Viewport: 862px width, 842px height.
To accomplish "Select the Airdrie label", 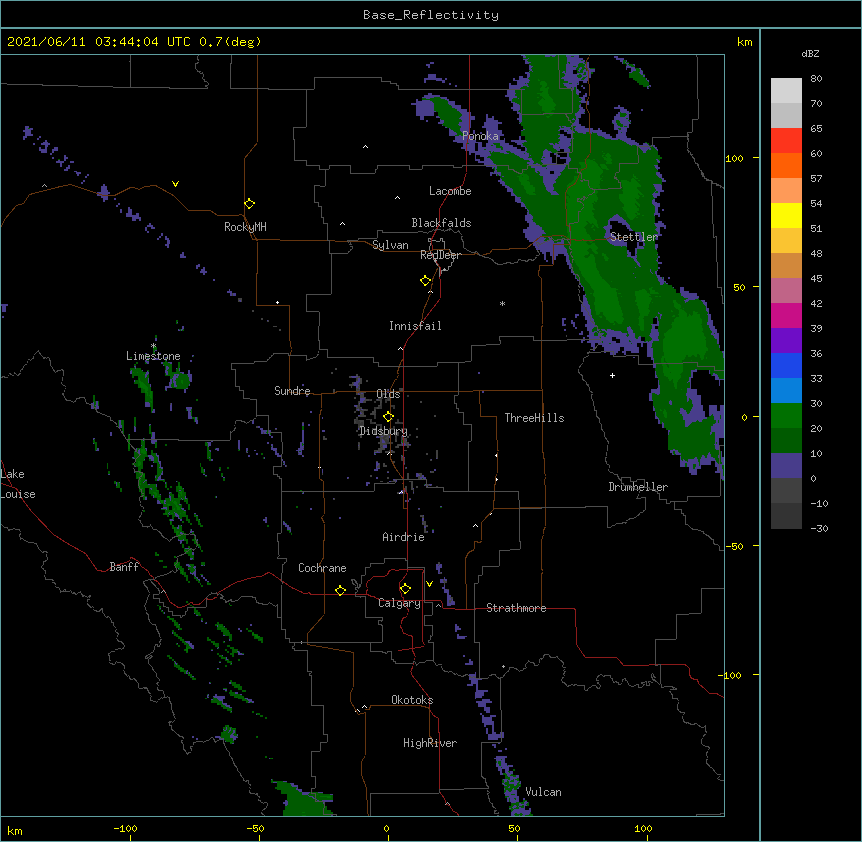I will point(403,538).
